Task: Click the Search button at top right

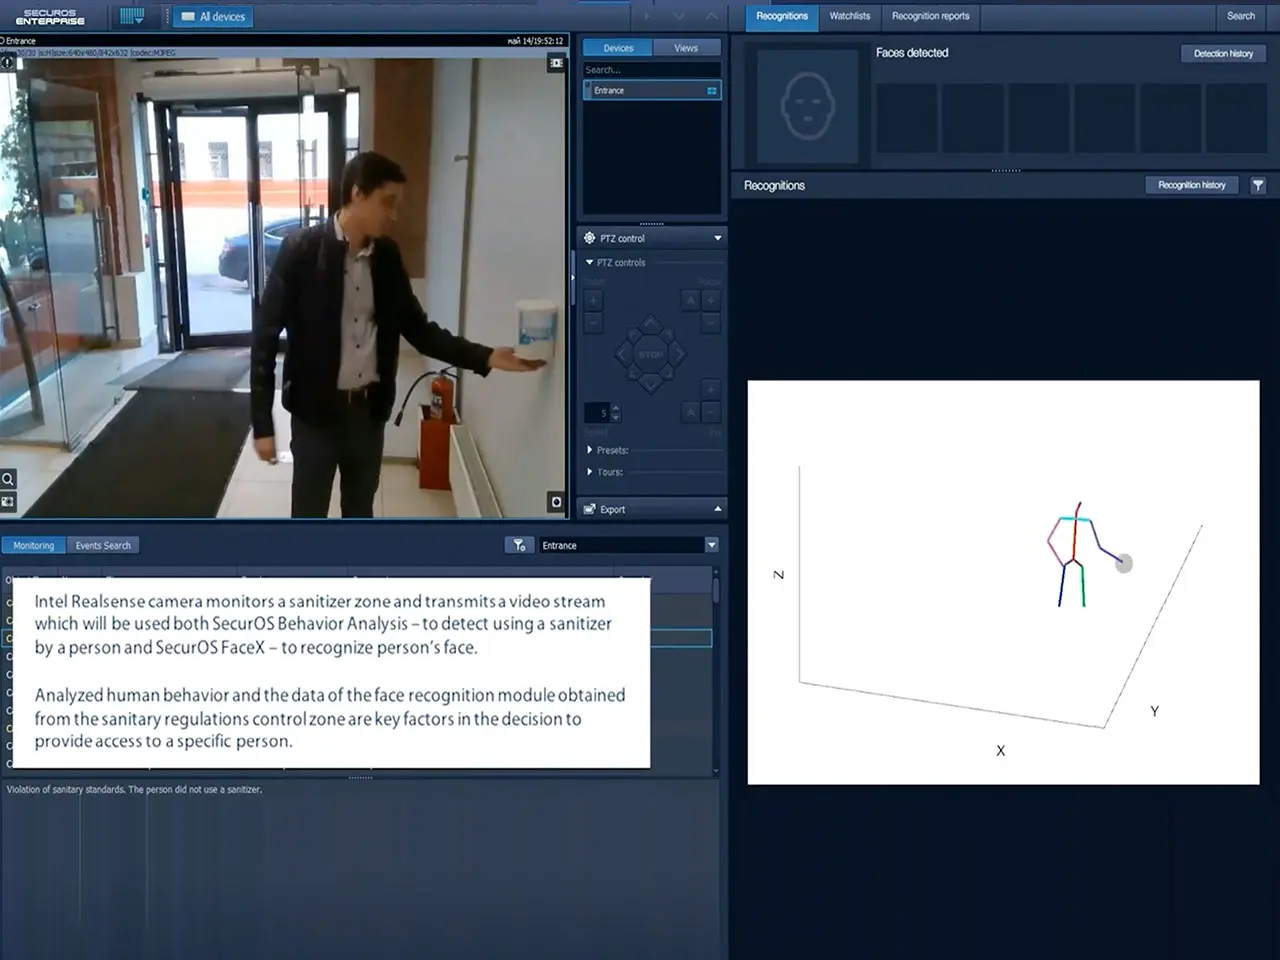Action: (1241, 16)
